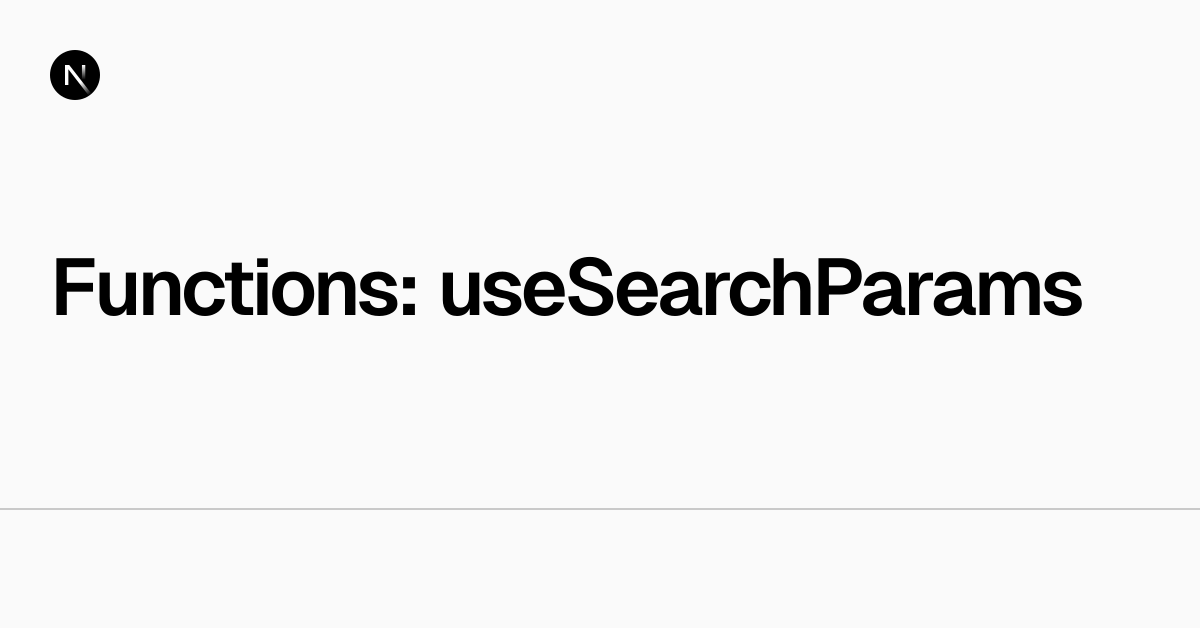The width and height of the screenshot is (1200, 628).
Task: Click the "useSearchParams" title word
Action: tap(760, 288)
